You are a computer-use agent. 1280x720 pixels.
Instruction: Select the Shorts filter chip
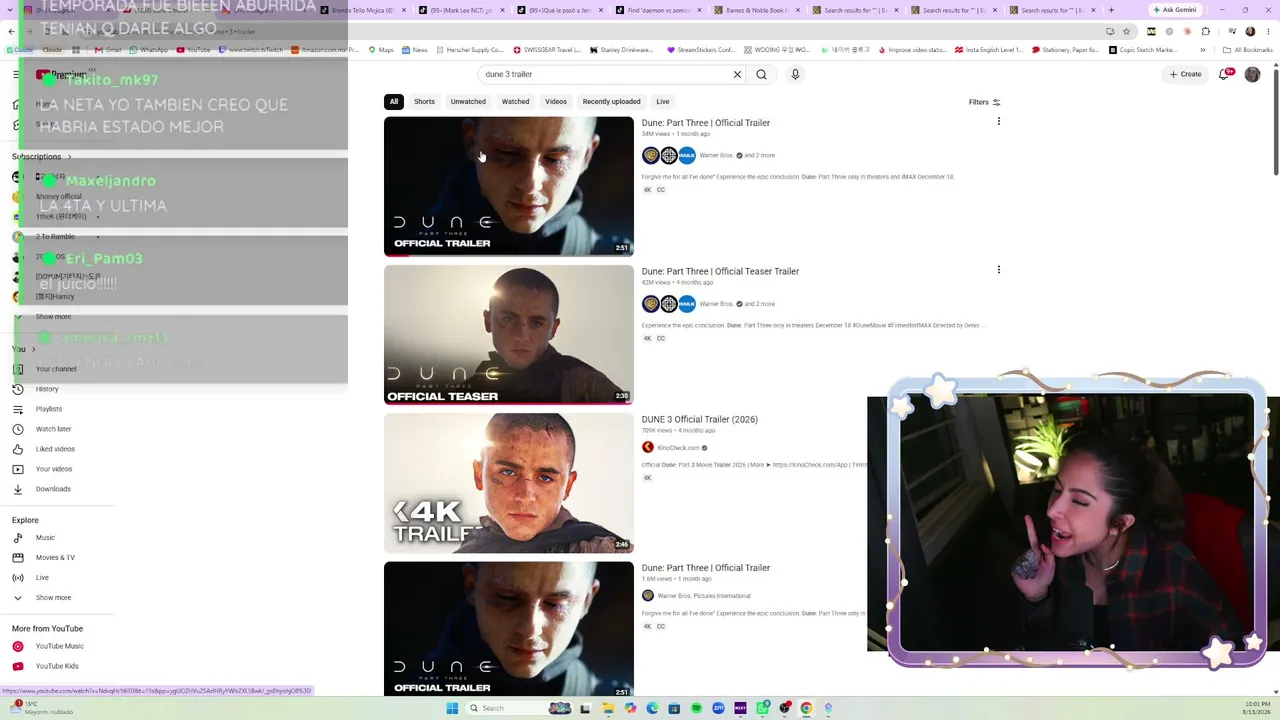point(425,102)
